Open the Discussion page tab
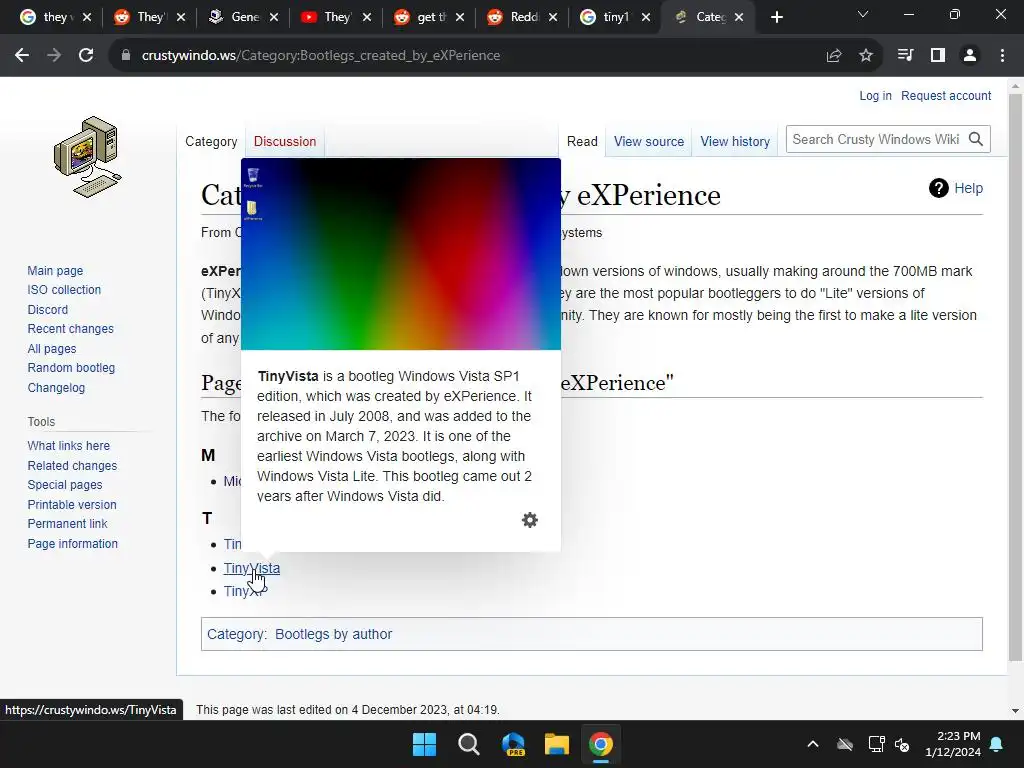This screenshot has height=768, width=1024. (x=285, y=141)
